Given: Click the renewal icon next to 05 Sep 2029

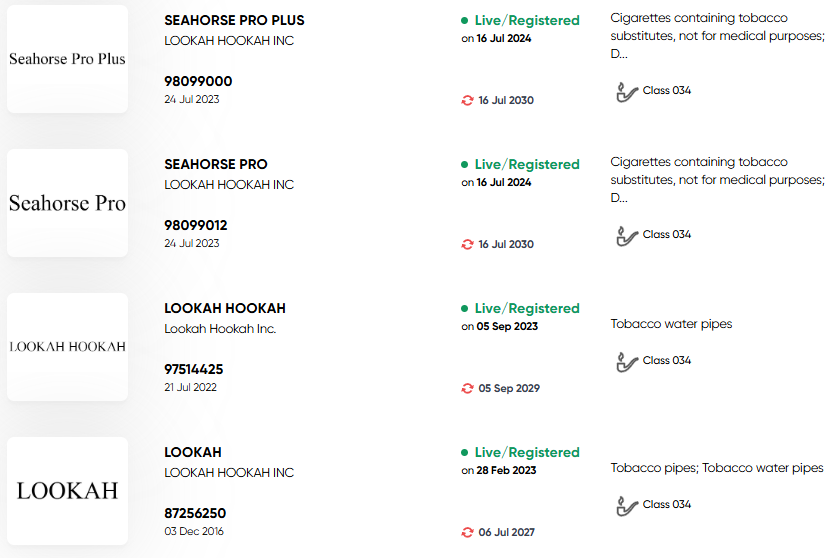Looking at the screenshot, I should pyautogui.click(x=467, y=388).
